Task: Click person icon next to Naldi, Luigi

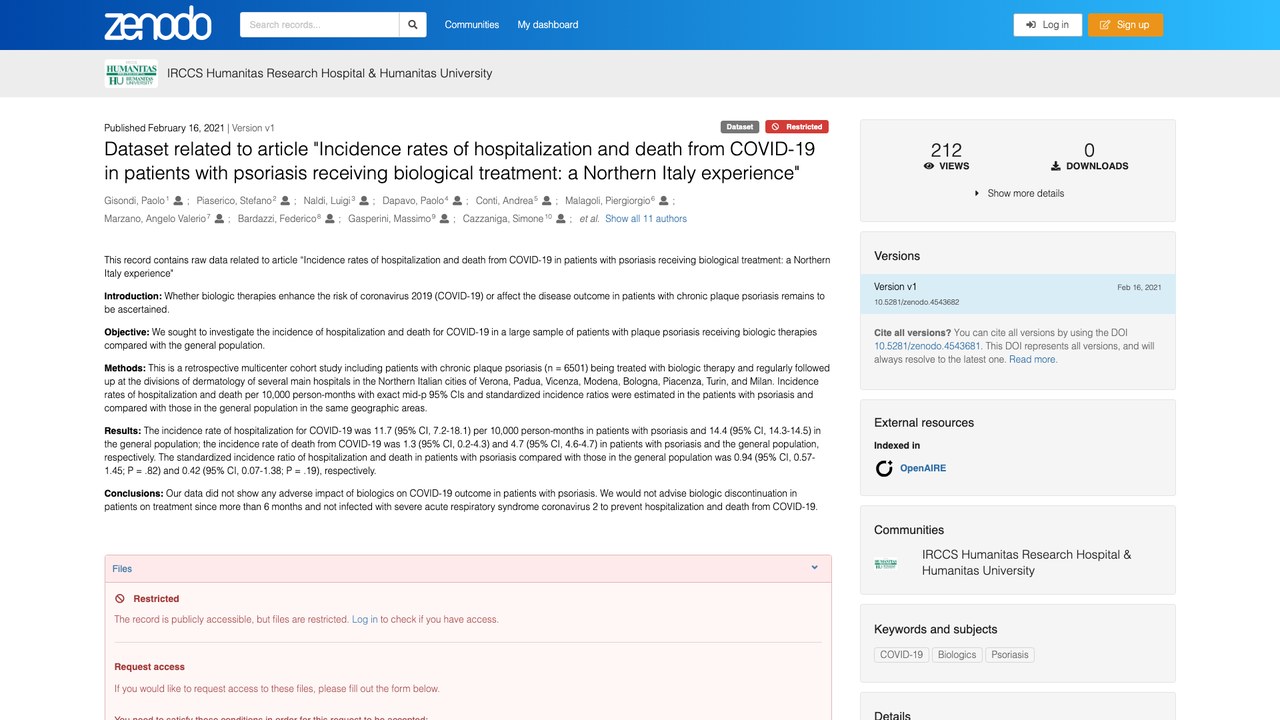Action: pos(364,200)
